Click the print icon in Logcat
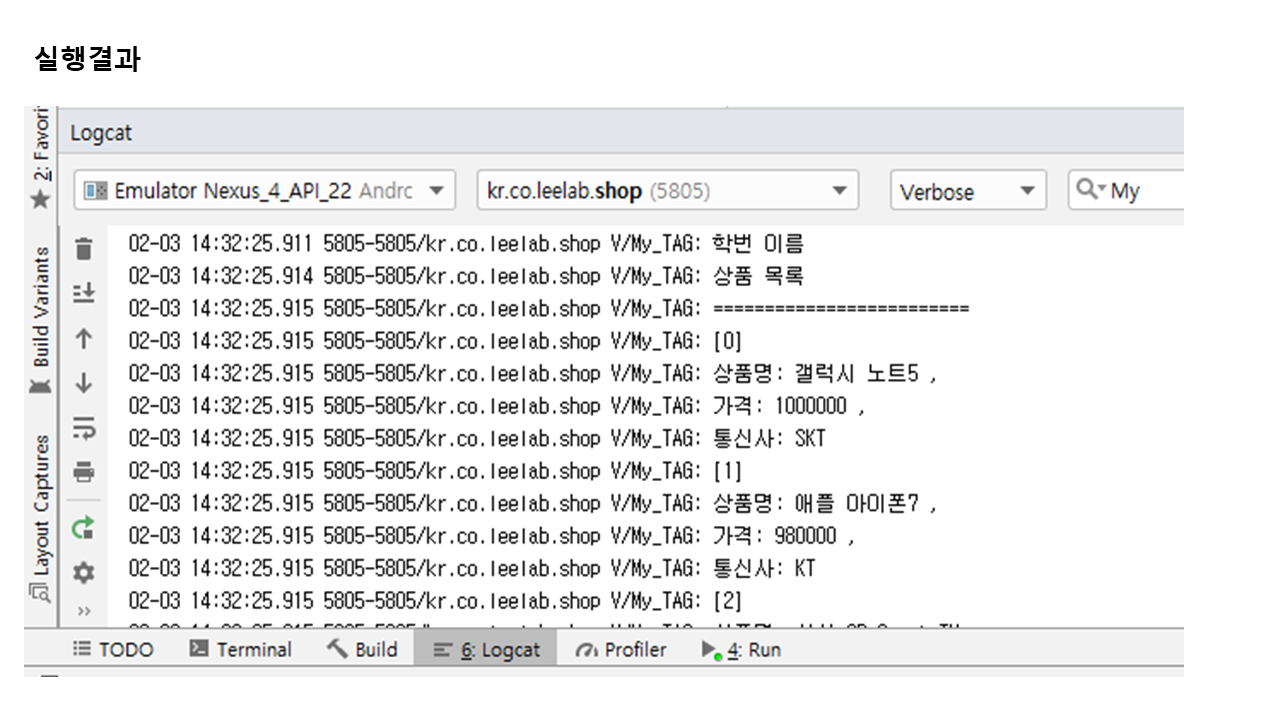The height and width of the screenshot is (720, 1280). coord(84,472)
